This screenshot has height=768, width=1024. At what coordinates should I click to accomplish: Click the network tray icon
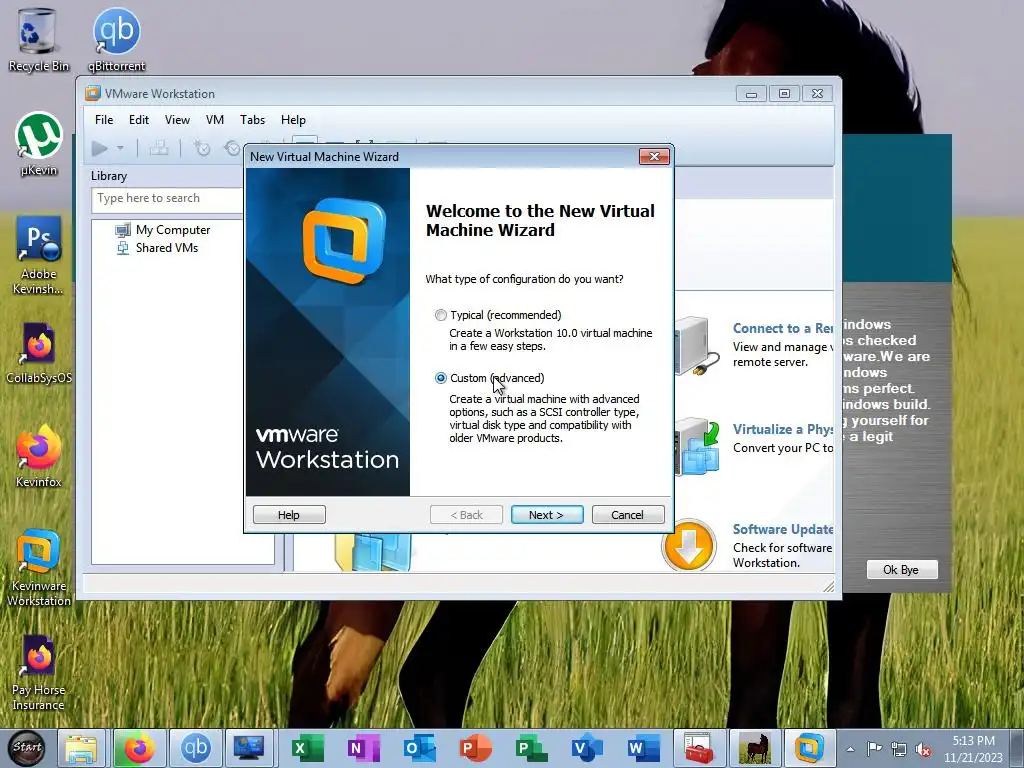click(899, 749)
